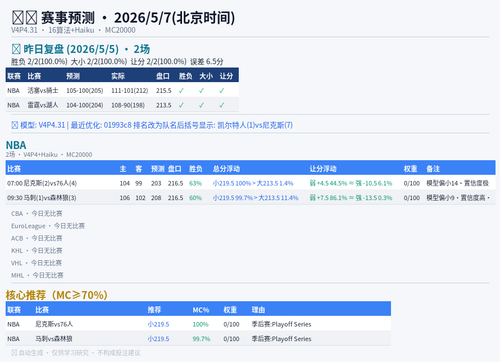500x362 pixels.
Task: Click the MC% column header
Action: [201, 310]
